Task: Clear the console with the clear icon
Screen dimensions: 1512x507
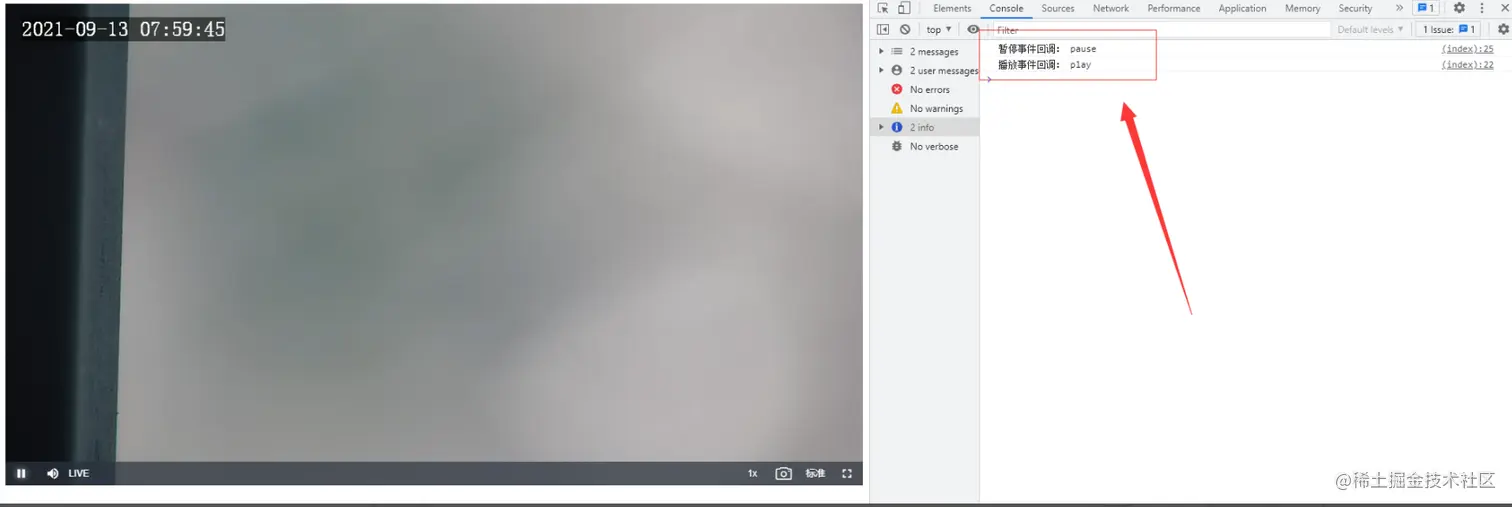Action: pos(905,29)
